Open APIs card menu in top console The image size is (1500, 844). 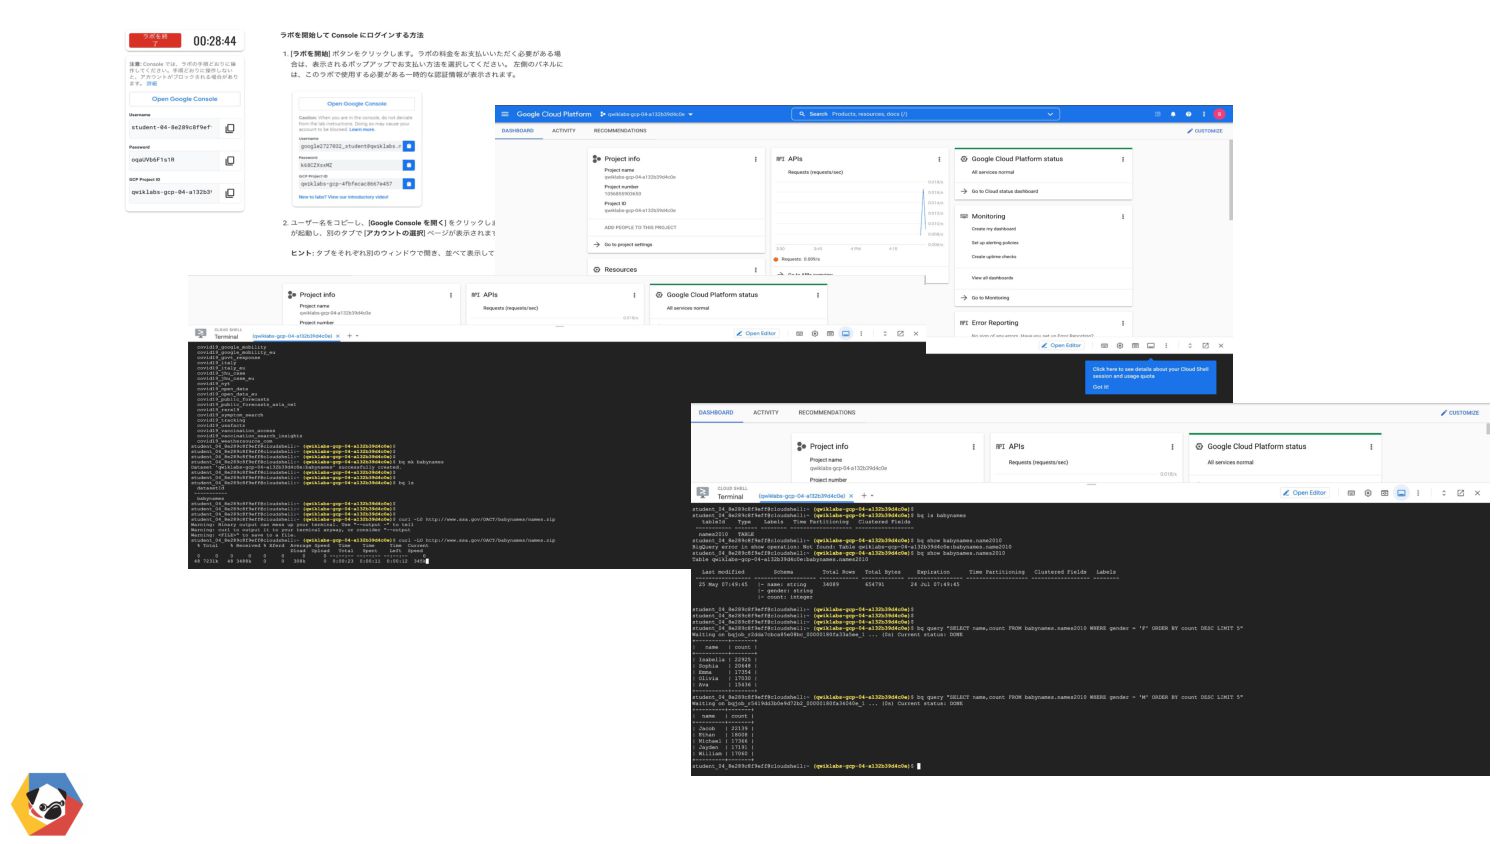coord(939,159)
